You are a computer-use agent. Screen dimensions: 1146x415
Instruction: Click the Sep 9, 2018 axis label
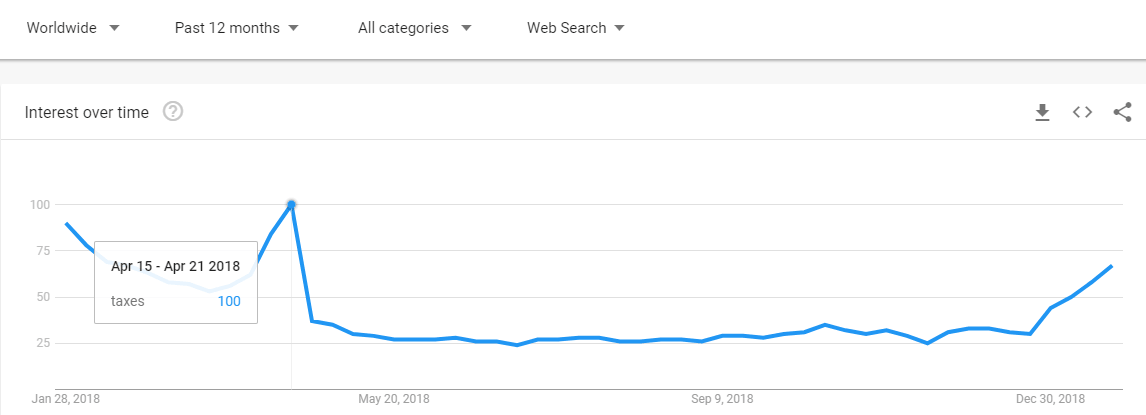[722, 399]
